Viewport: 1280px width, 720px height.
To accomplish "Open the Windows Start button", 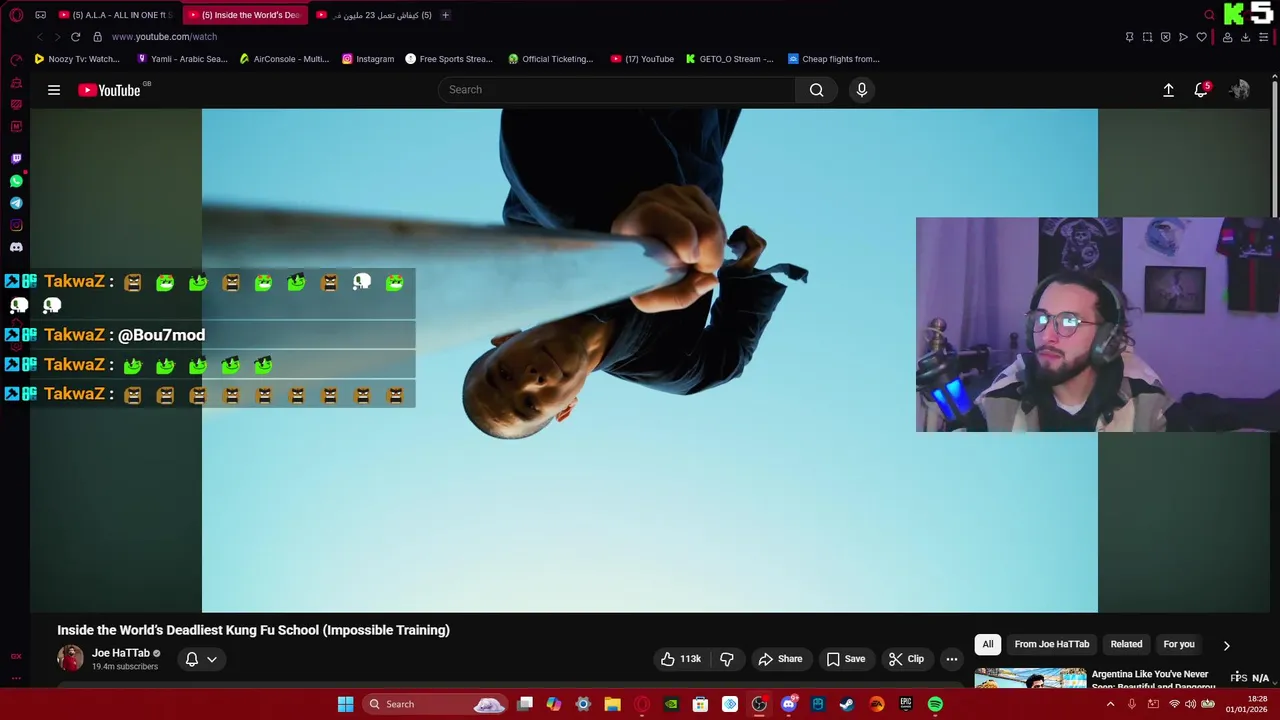I will click(345, 704).
